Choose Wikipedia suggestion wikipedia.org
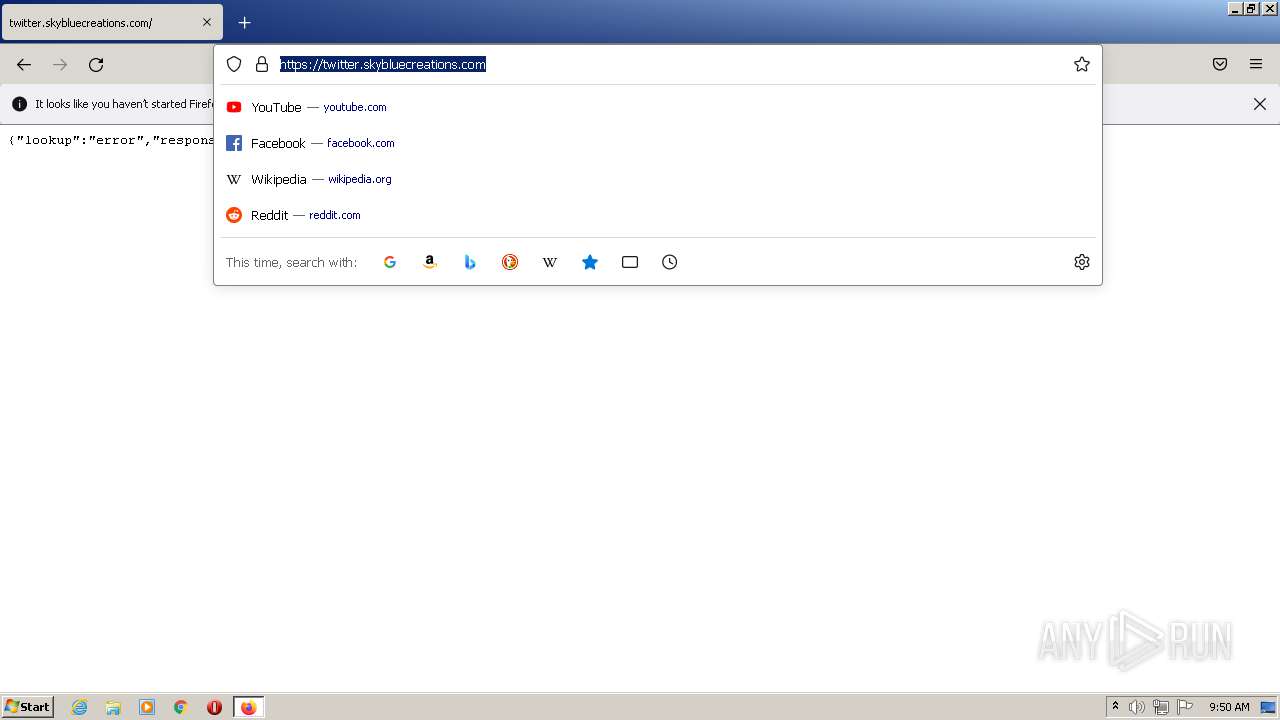The height and width of the screenshot is (720, 1280). pos(658,179)
